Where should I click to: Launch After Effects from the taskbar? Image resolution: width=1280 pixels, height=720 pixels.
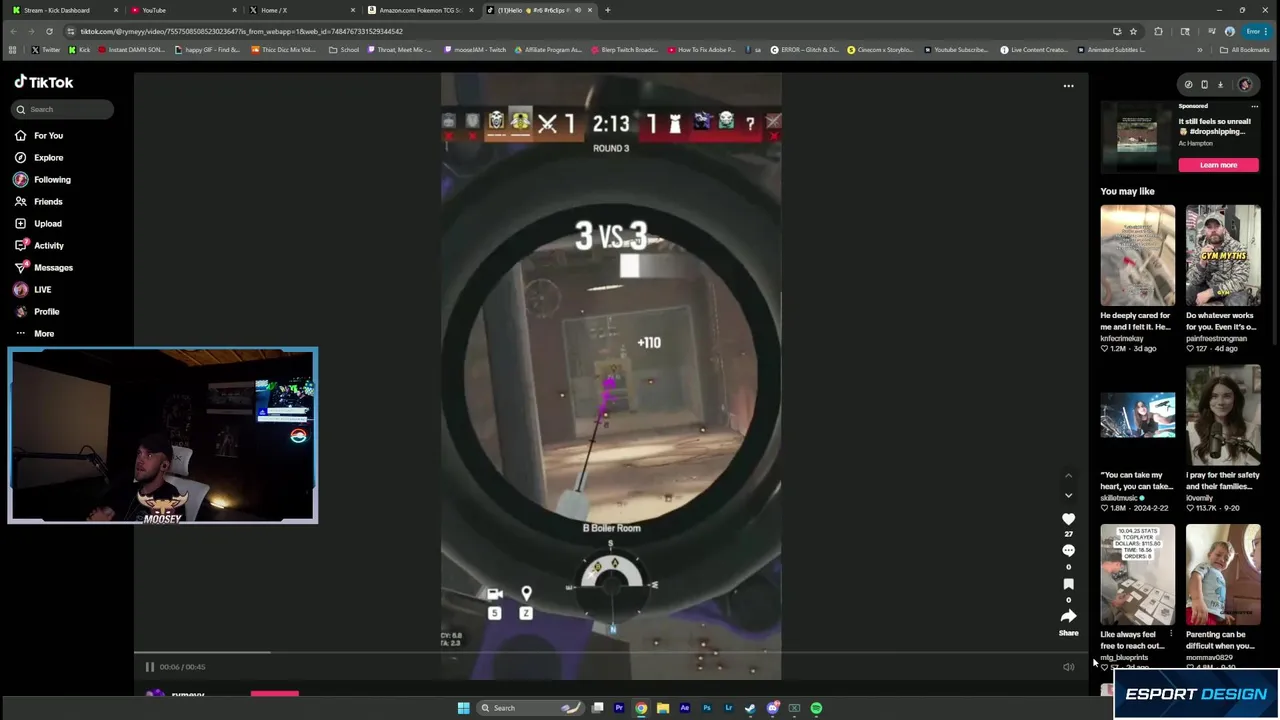coord(685,708)
